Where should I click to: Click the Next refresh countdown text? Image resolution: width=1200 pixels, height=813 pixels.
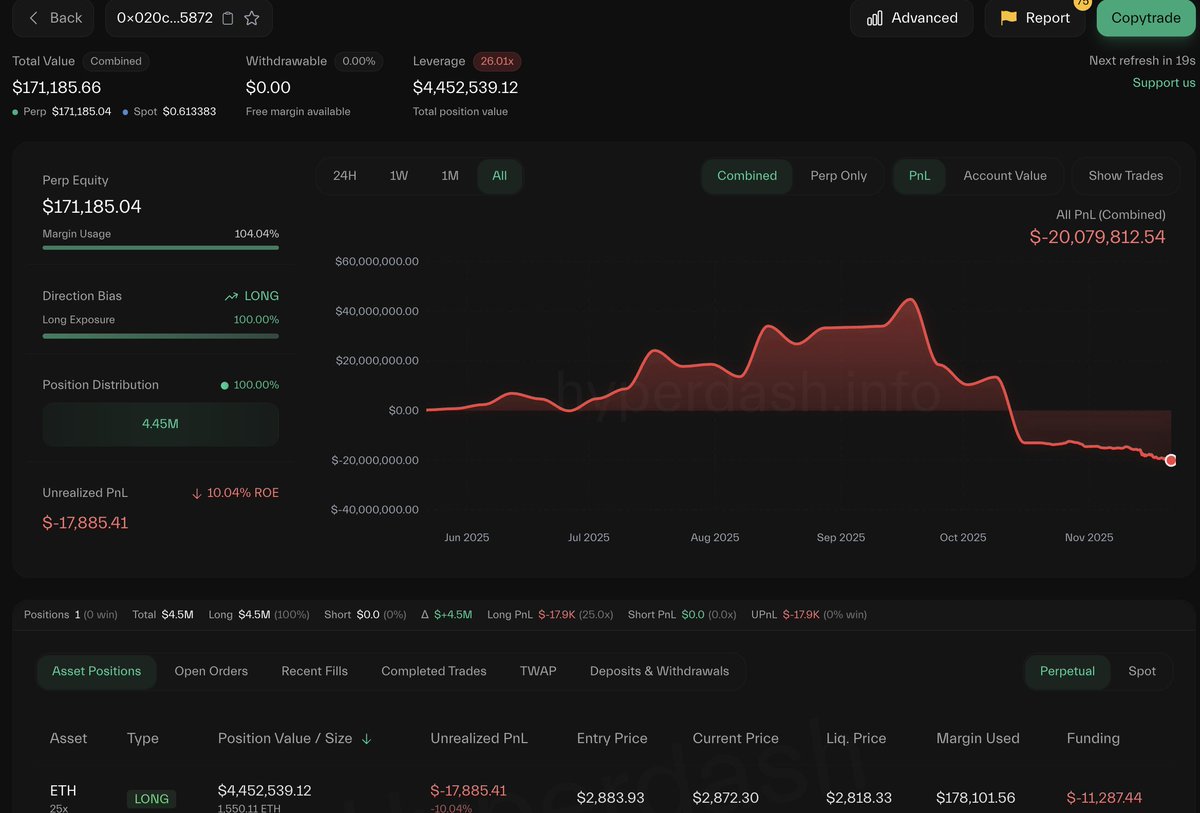(1142, 61)
